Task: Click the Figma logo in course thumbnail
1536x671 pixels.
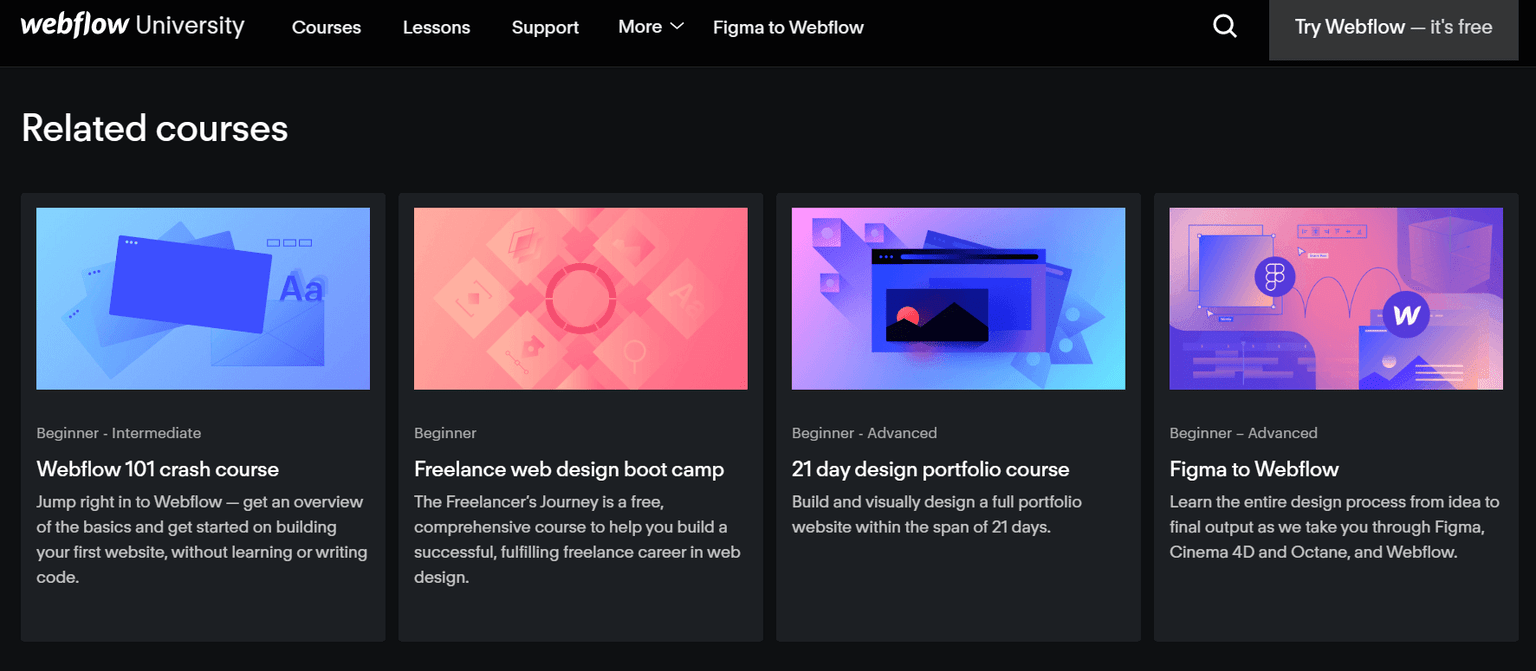Action: pyautogui.click(x=1274, y=276)
